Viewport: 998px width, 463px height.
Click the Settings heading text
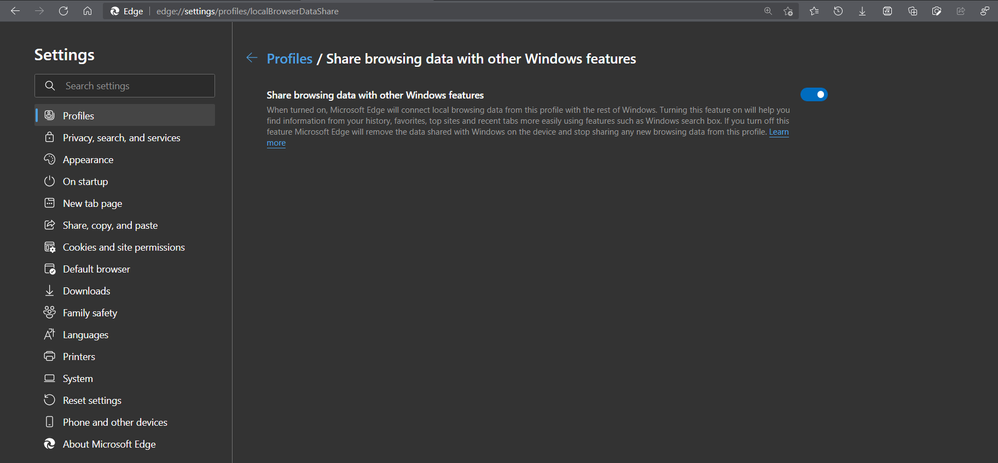click(64, 55)
